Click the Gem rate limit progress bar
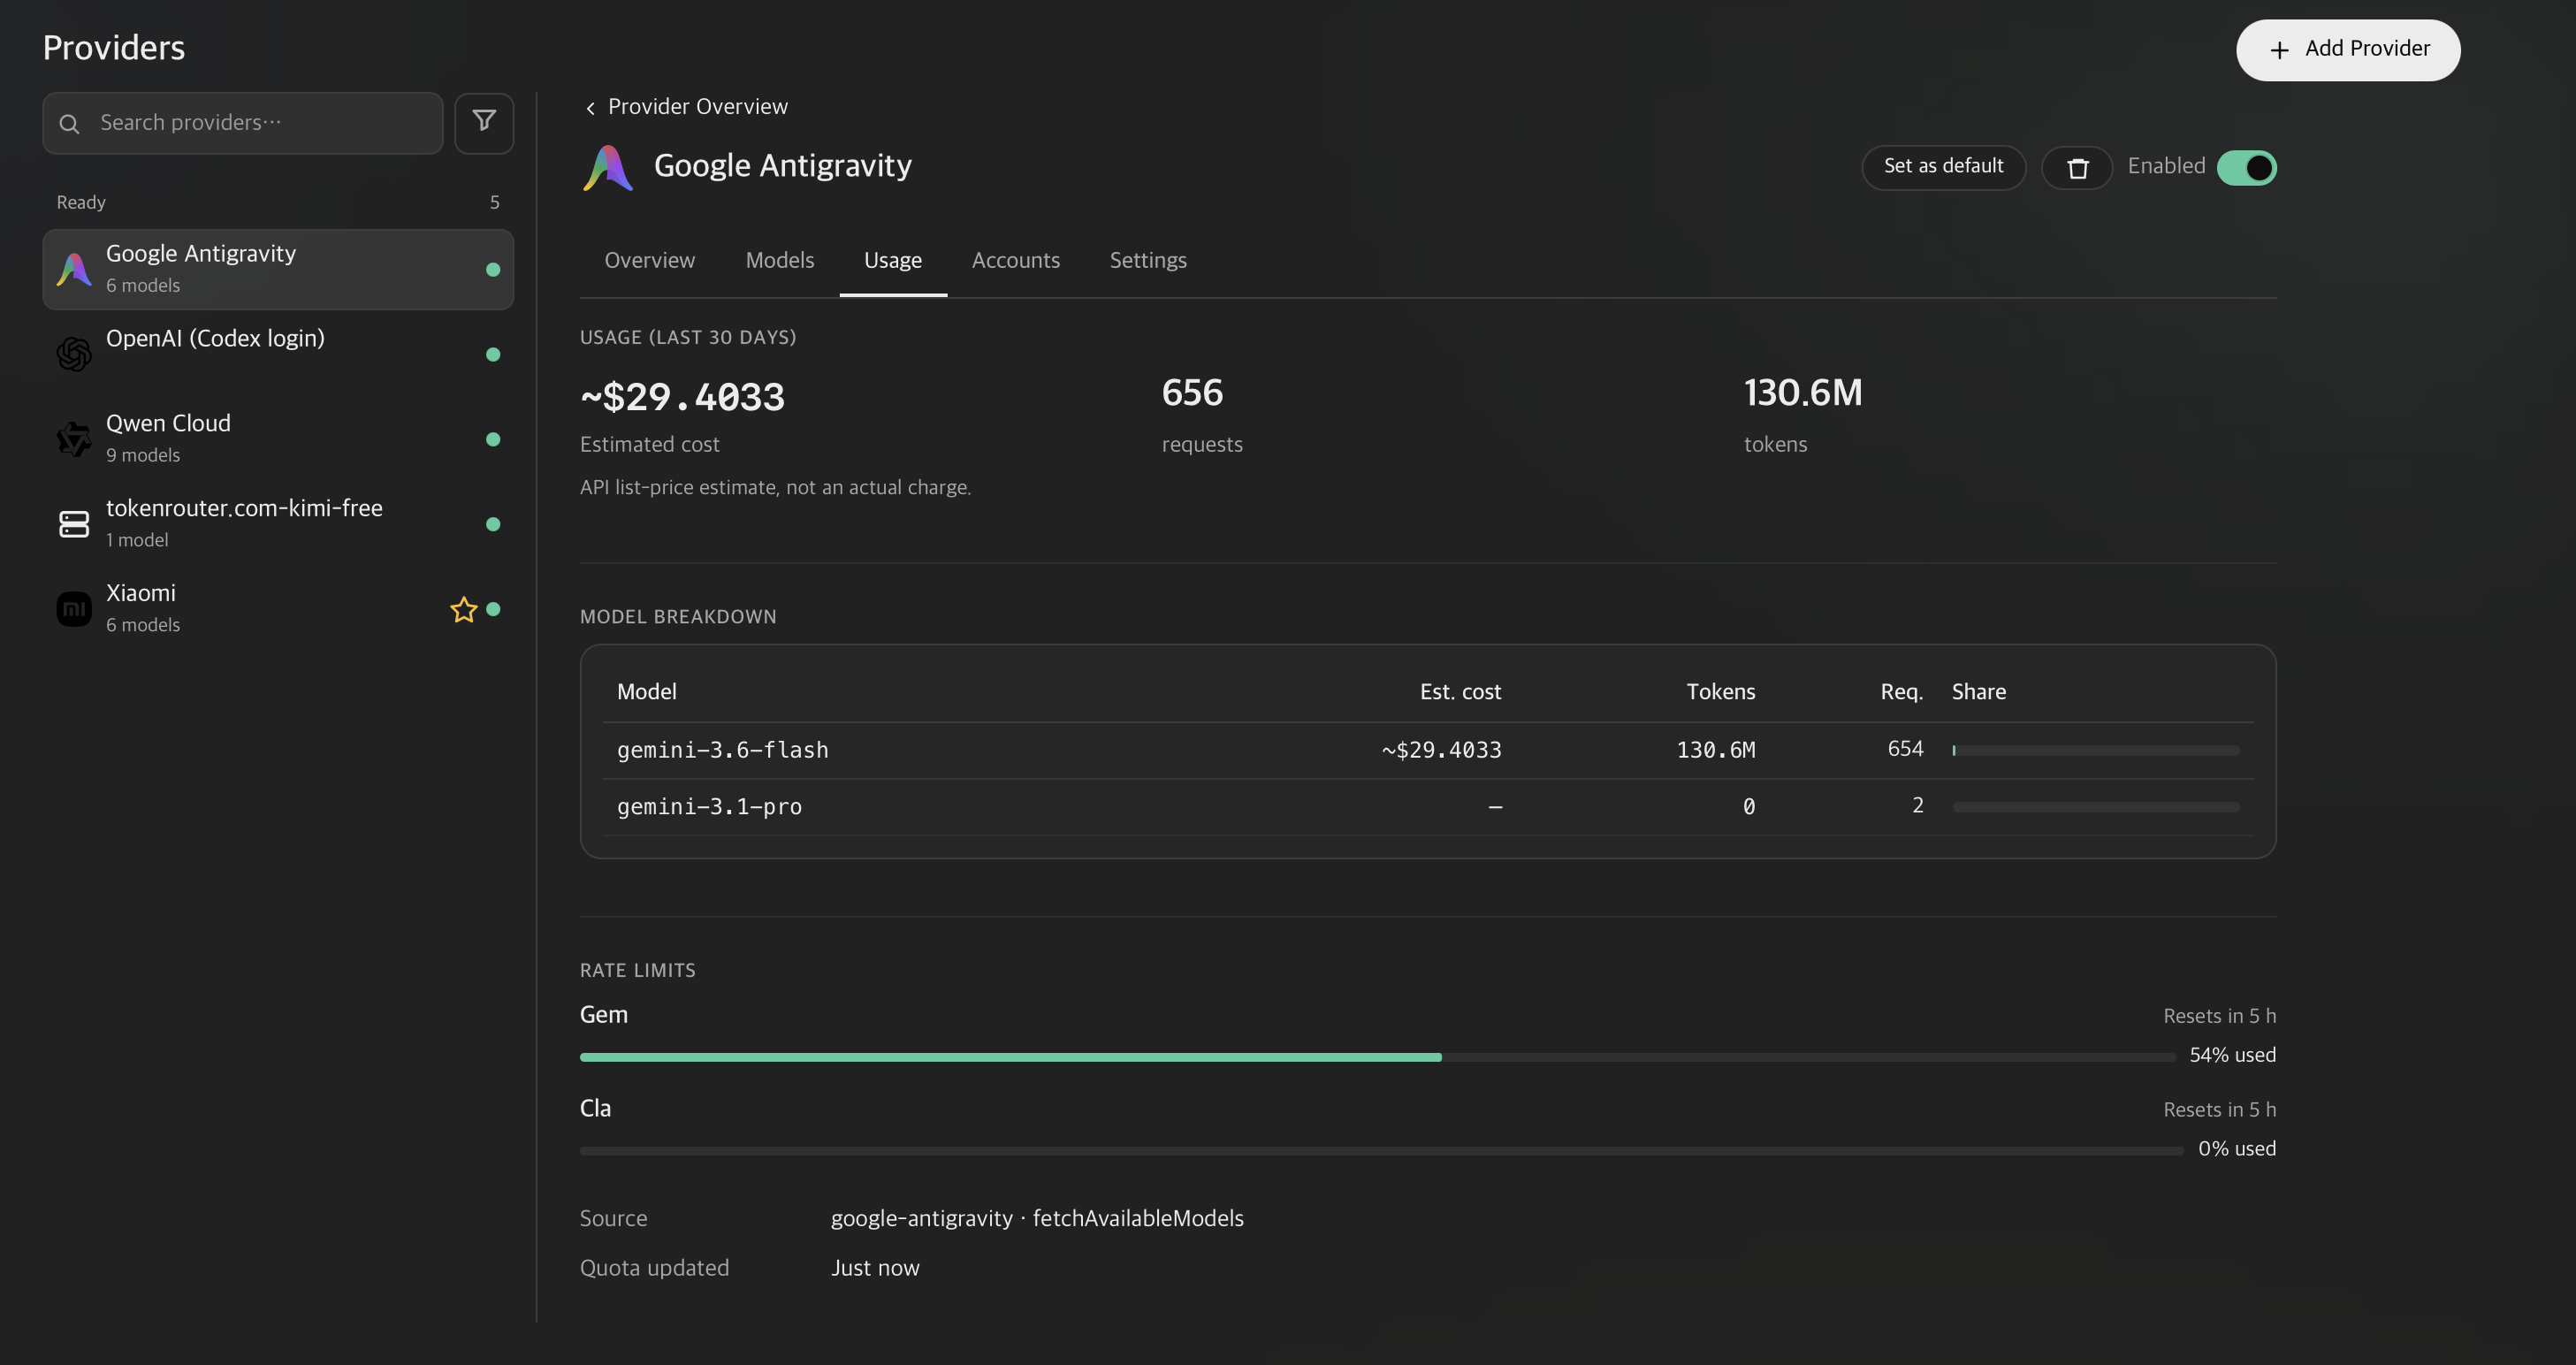Image resolution: width=2576 pixels, height=1365 pixels. tap(1377, 1057)
